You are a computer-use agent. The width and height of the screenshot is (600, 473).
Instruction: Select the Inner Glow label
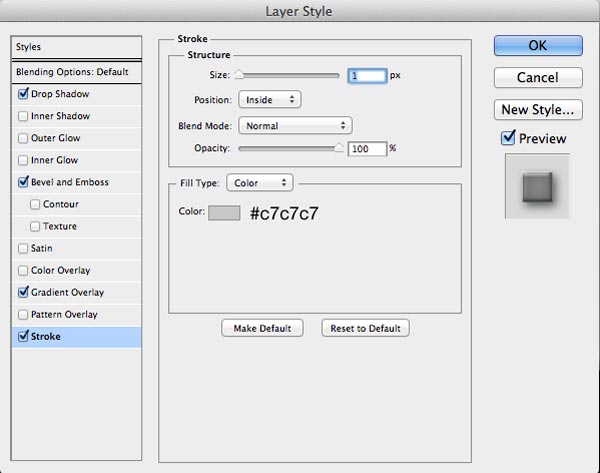[x=54, y=160]
